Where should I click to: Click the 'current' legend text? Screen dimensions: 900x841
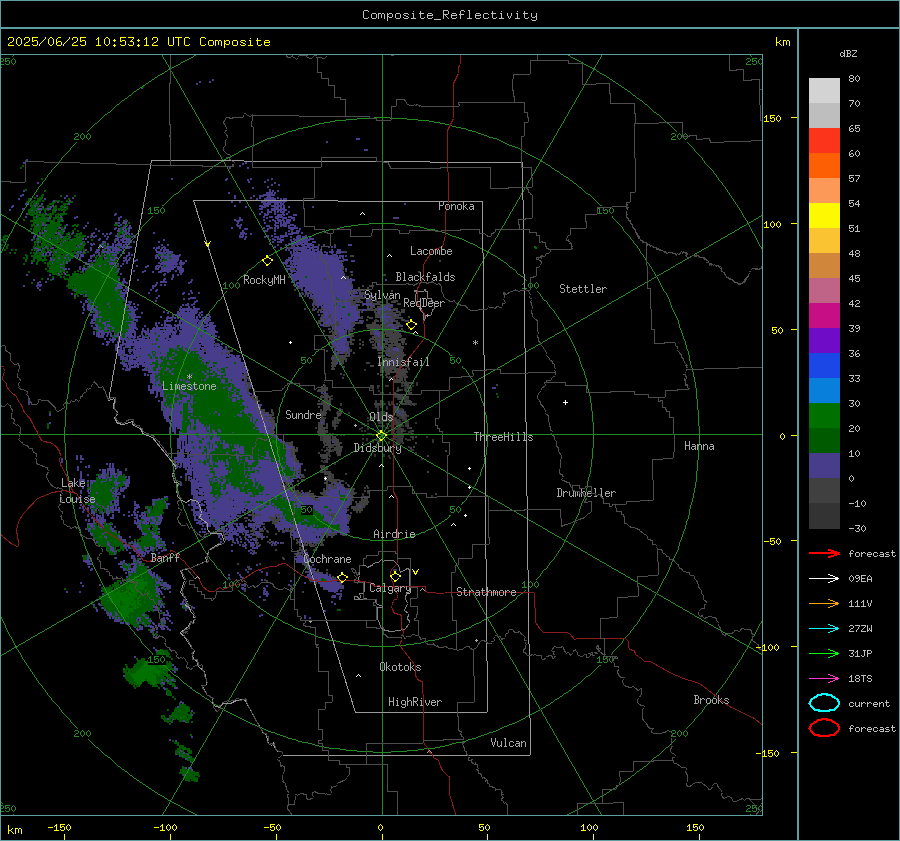point(869,703)
